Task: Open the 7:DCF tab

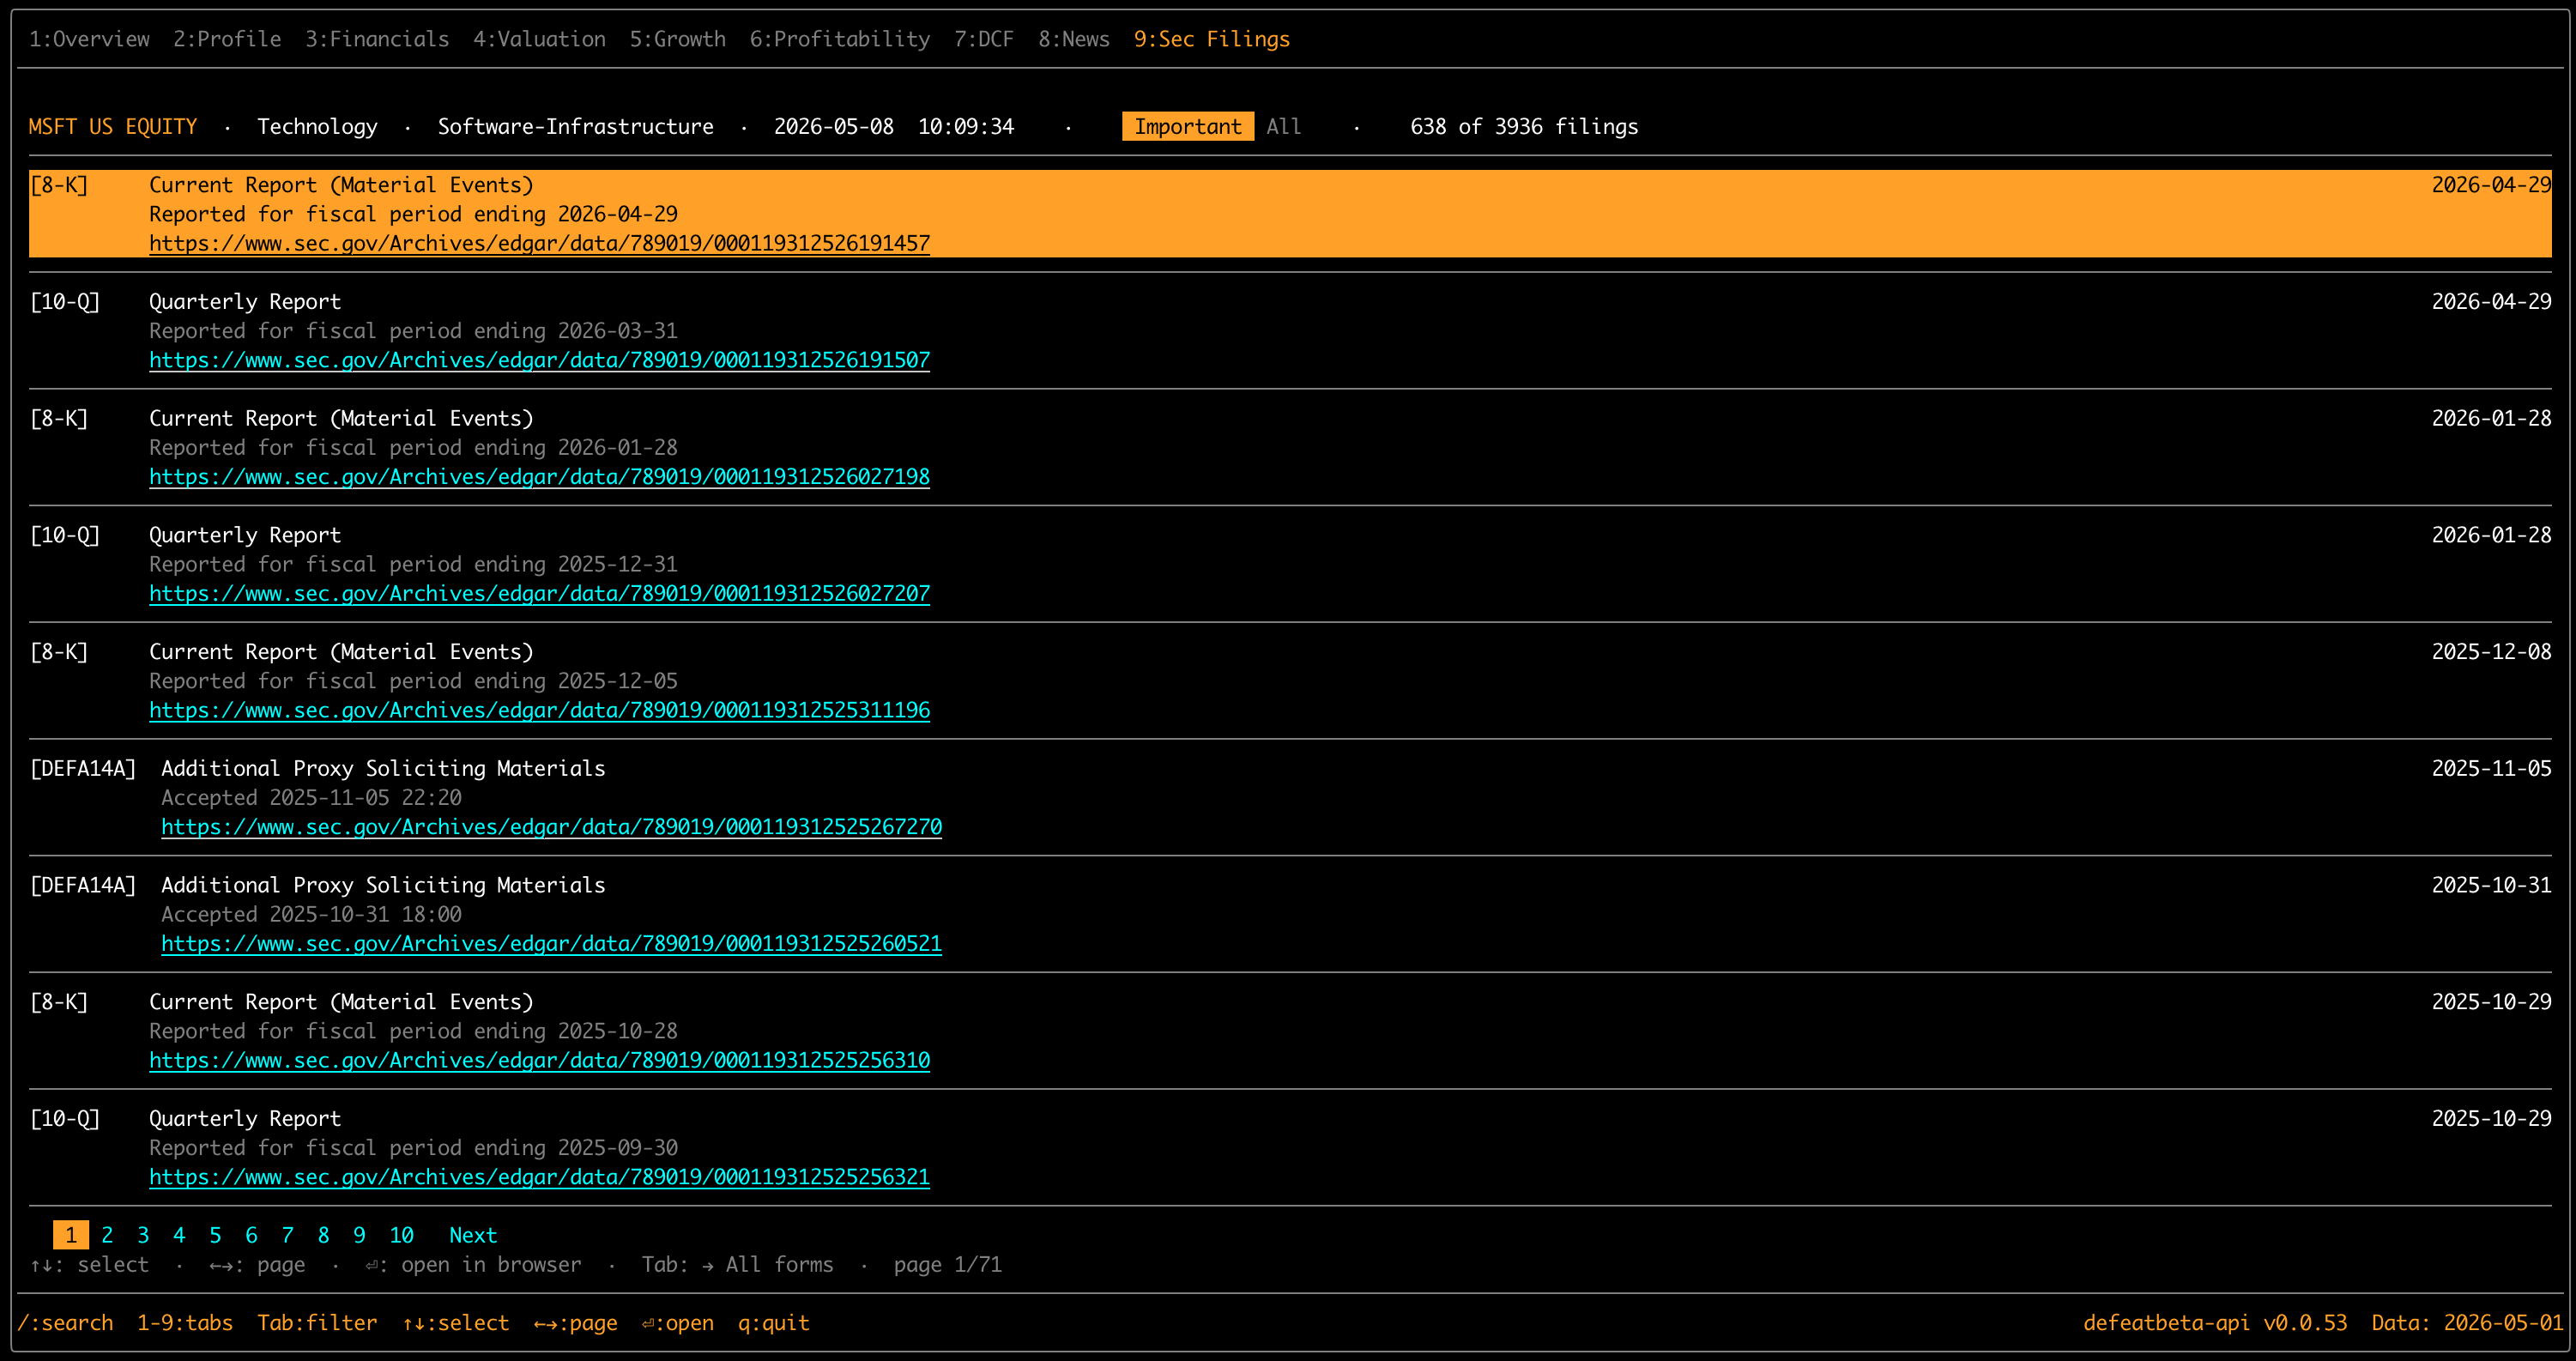Action: [983, 39]
